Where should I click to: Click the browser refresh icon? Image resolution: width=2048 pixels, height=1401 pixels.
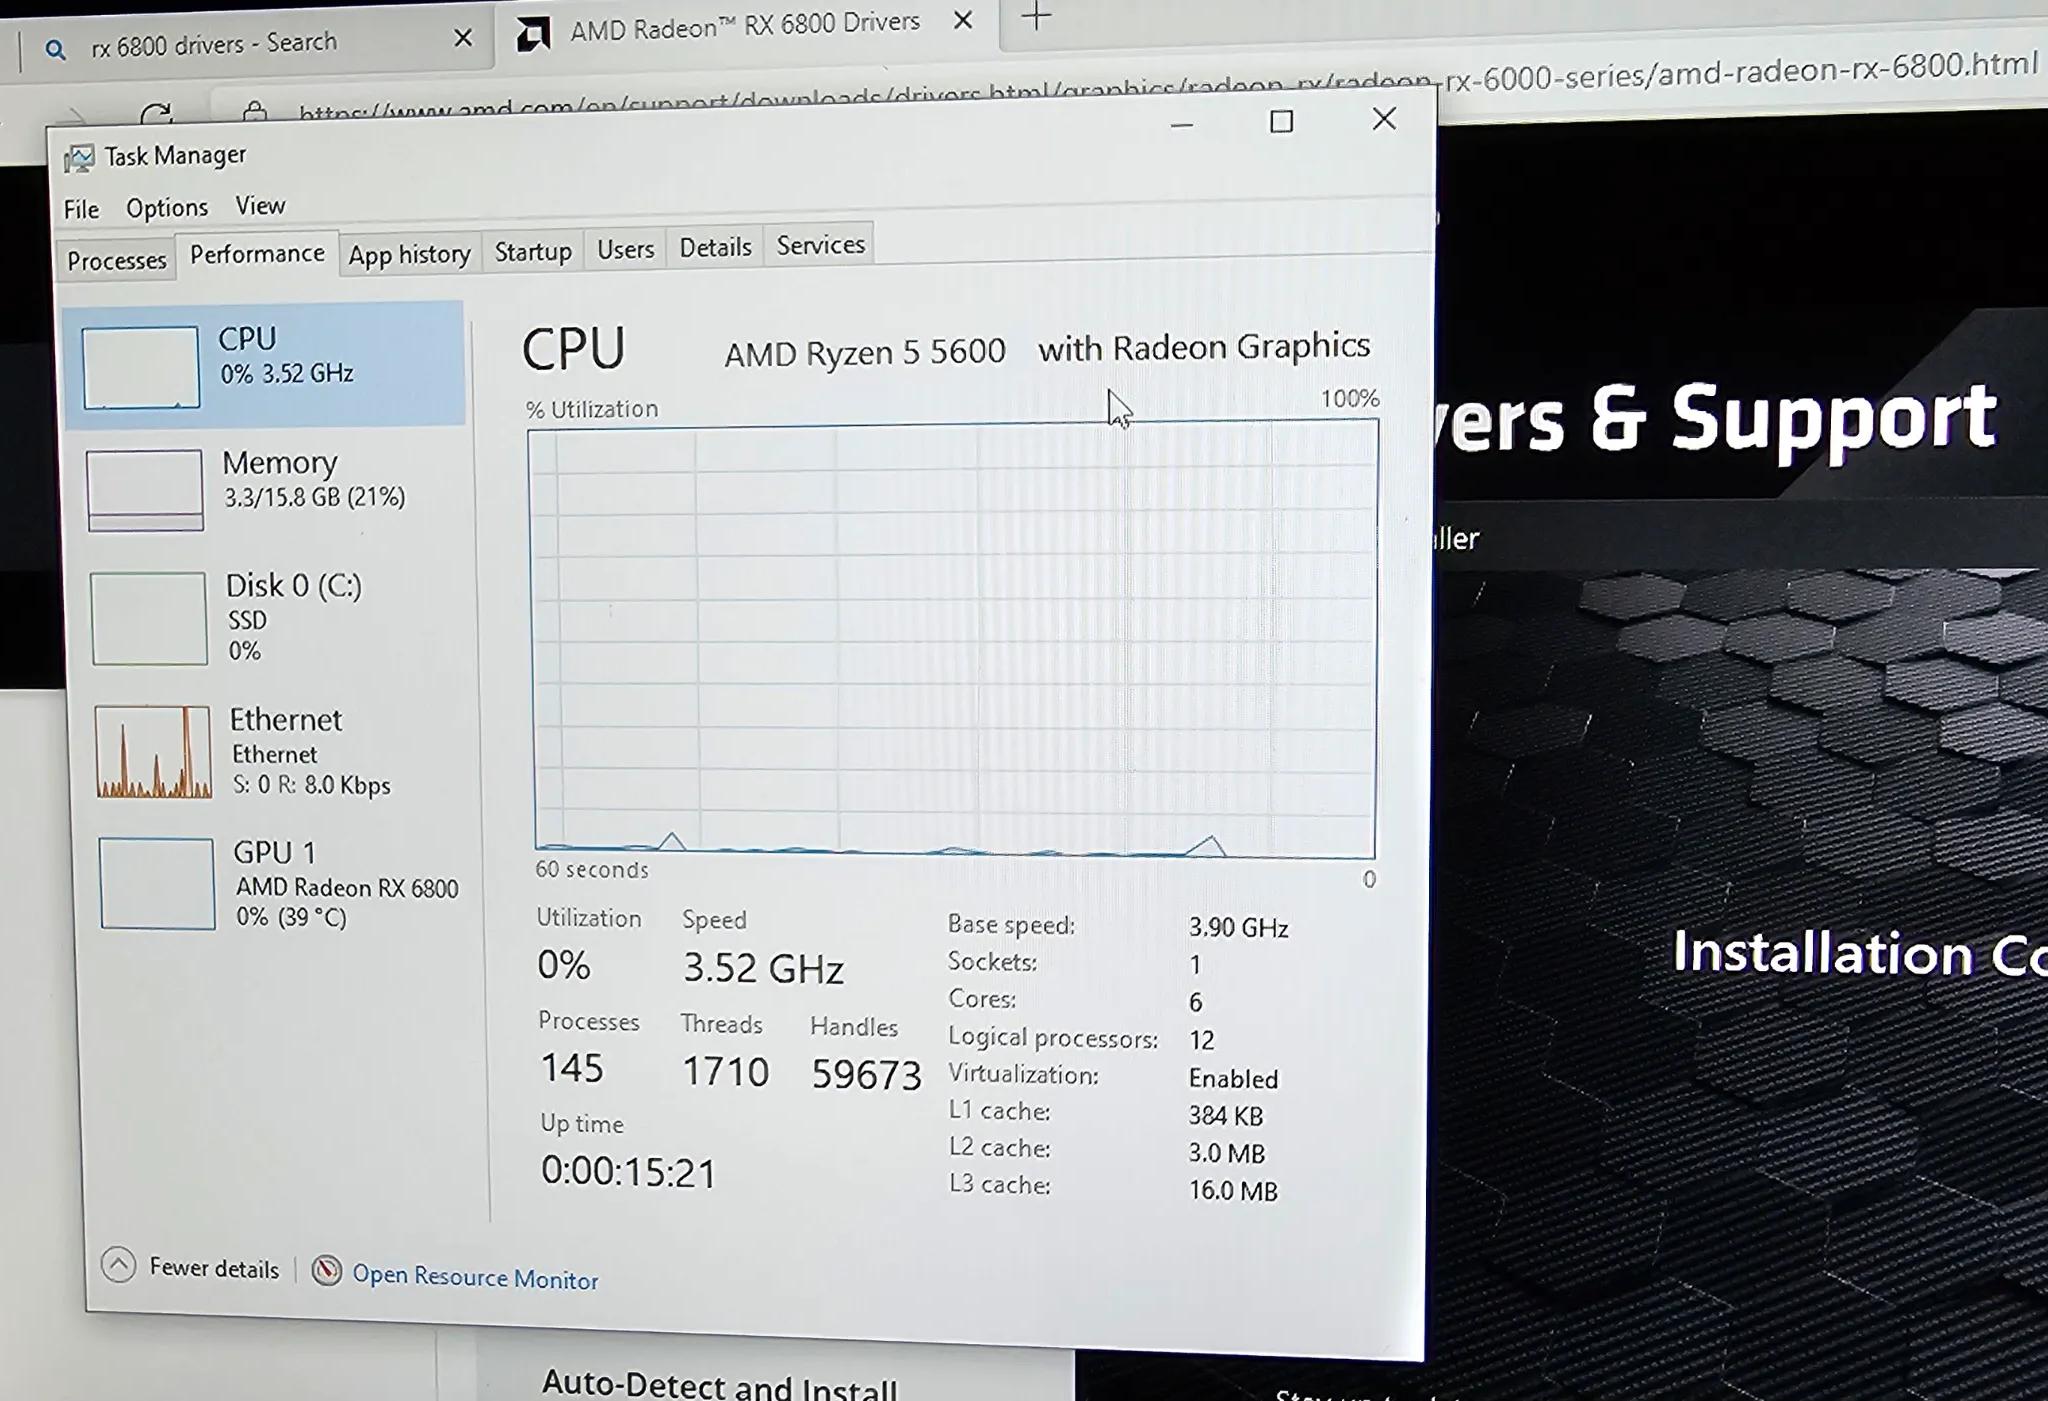tap(156, 117)
